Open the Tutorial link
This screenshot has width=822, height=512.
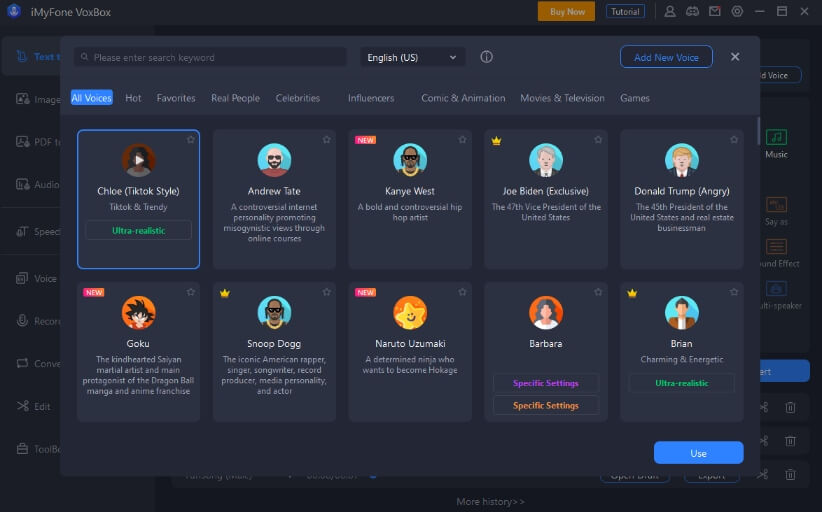pyautogui.click(x=625, y=12)
